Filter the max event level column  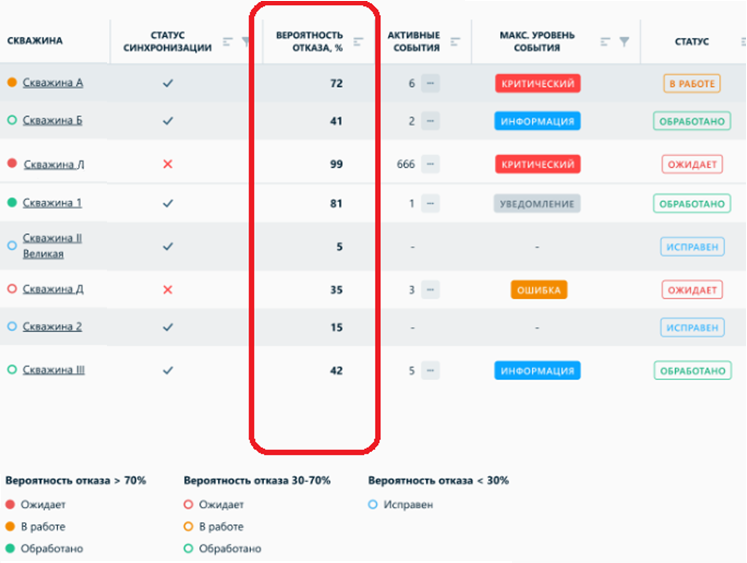624,42
